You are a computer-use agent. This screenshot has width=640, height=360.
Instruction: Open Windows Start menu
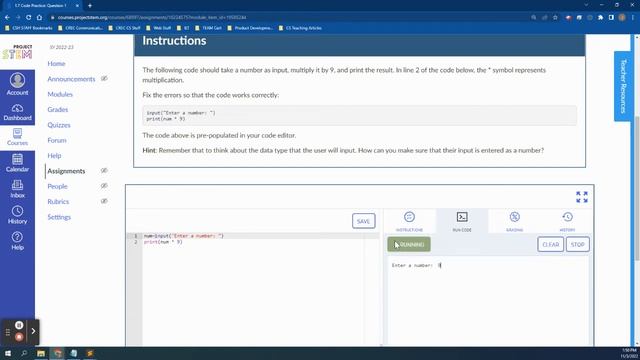[x=8, y=353]
